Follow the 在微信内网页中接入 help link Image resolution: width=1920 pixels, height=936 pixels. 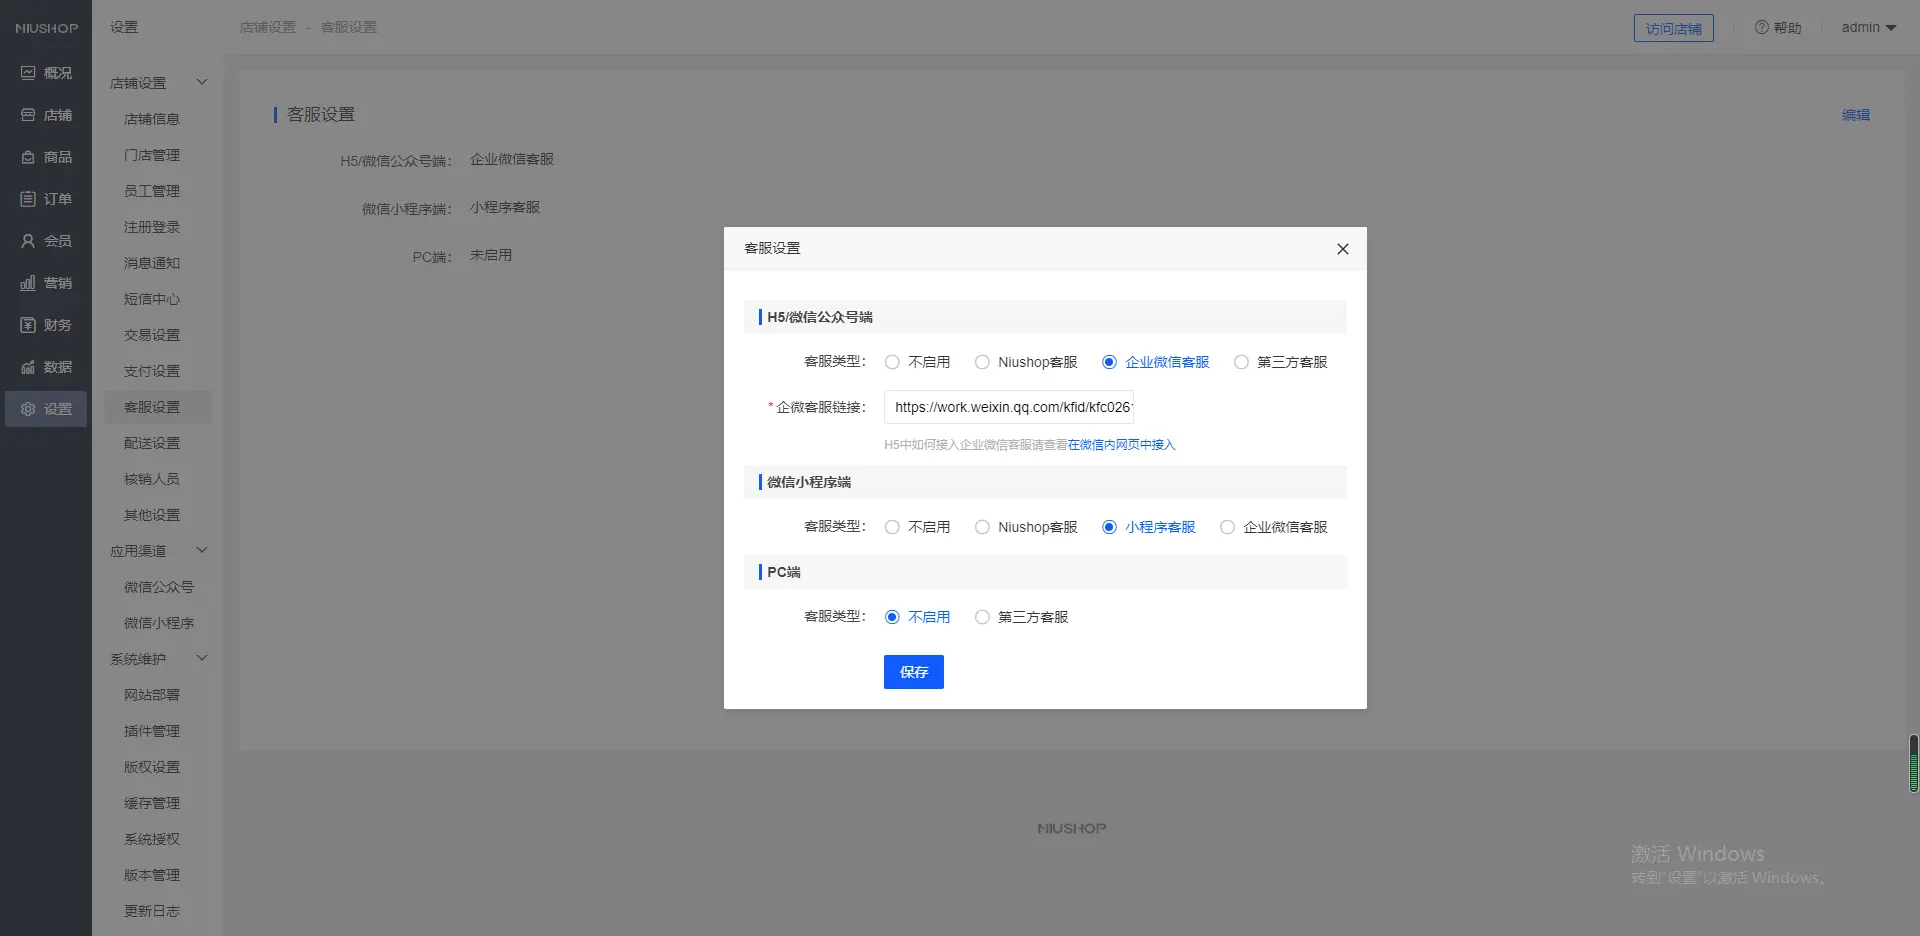tap(1121, 445)
